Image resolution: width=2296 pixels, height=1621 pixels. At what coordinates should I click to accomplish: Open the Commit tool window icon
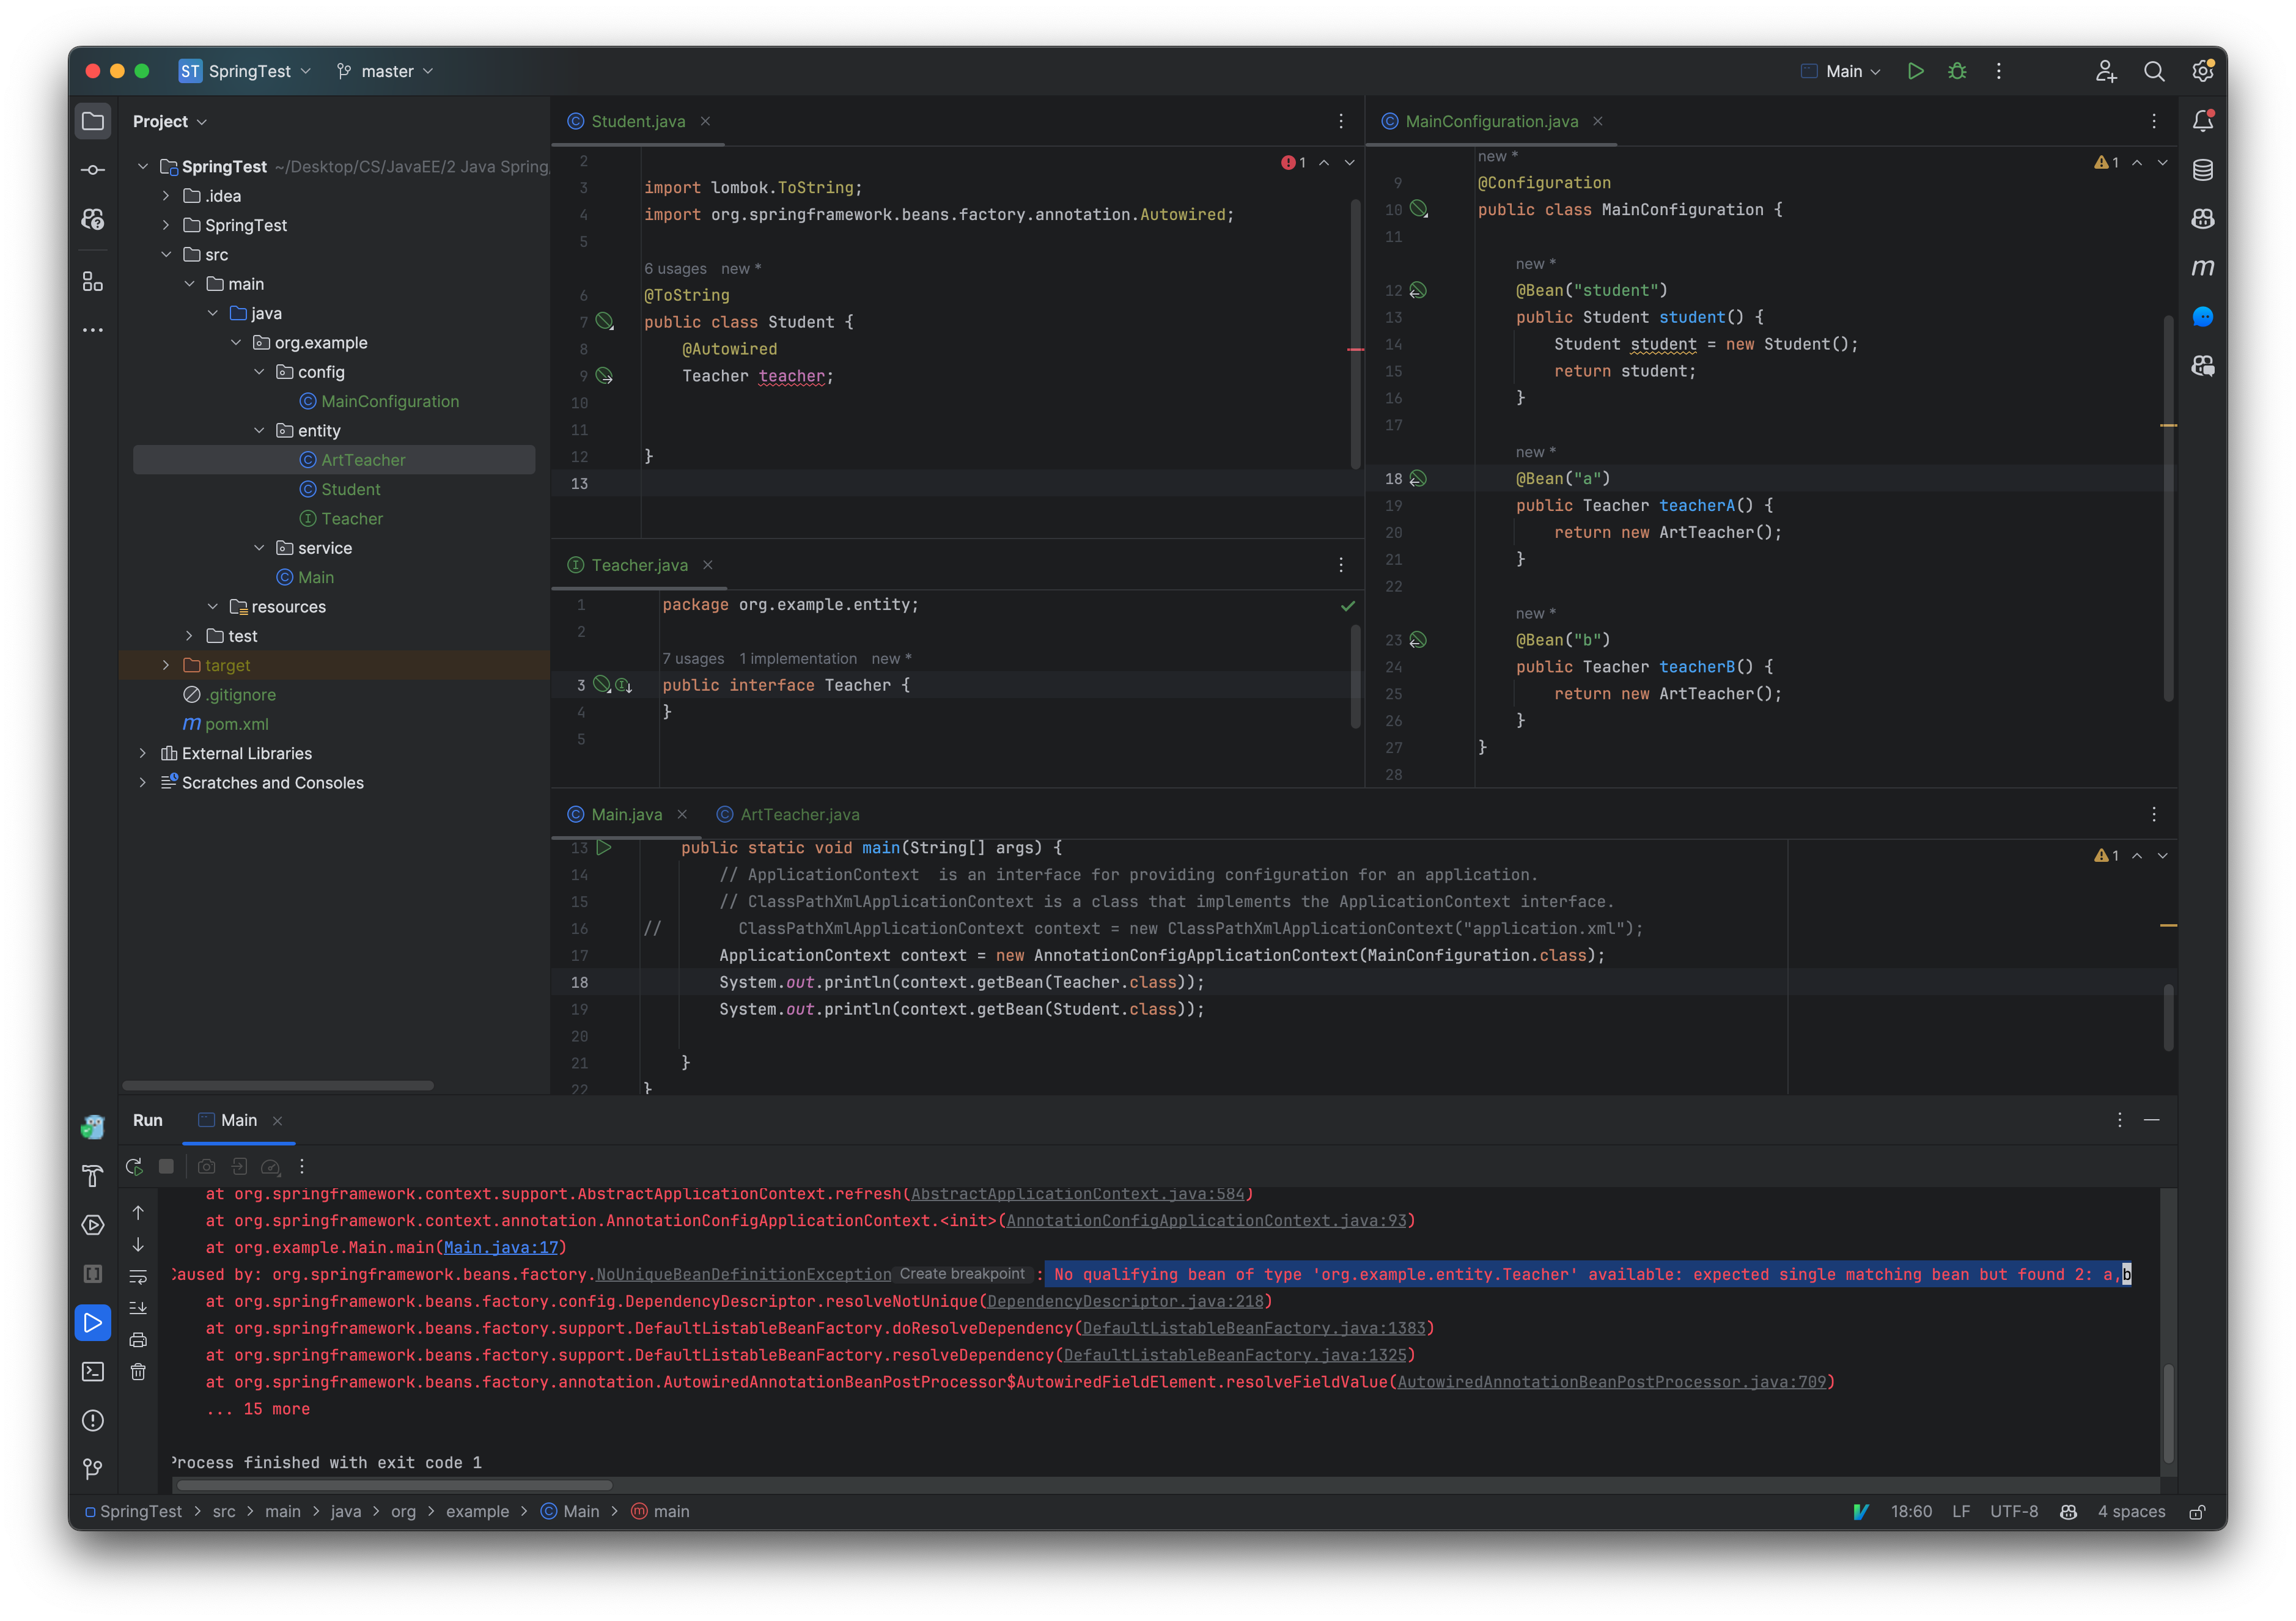coord(92,169)
